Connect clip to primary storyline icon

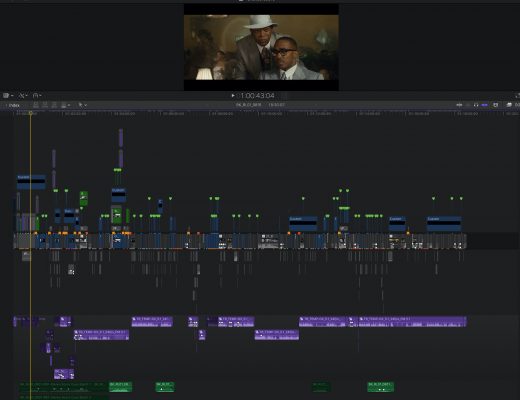coord(36,105)
